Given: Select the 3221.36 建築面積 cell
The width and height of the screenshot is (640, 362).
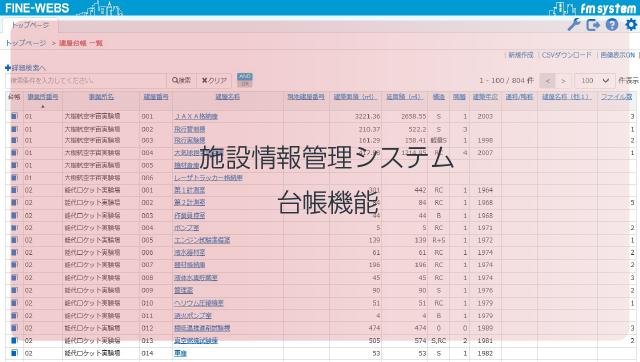Looking at the screenshot, I should 367,116.
